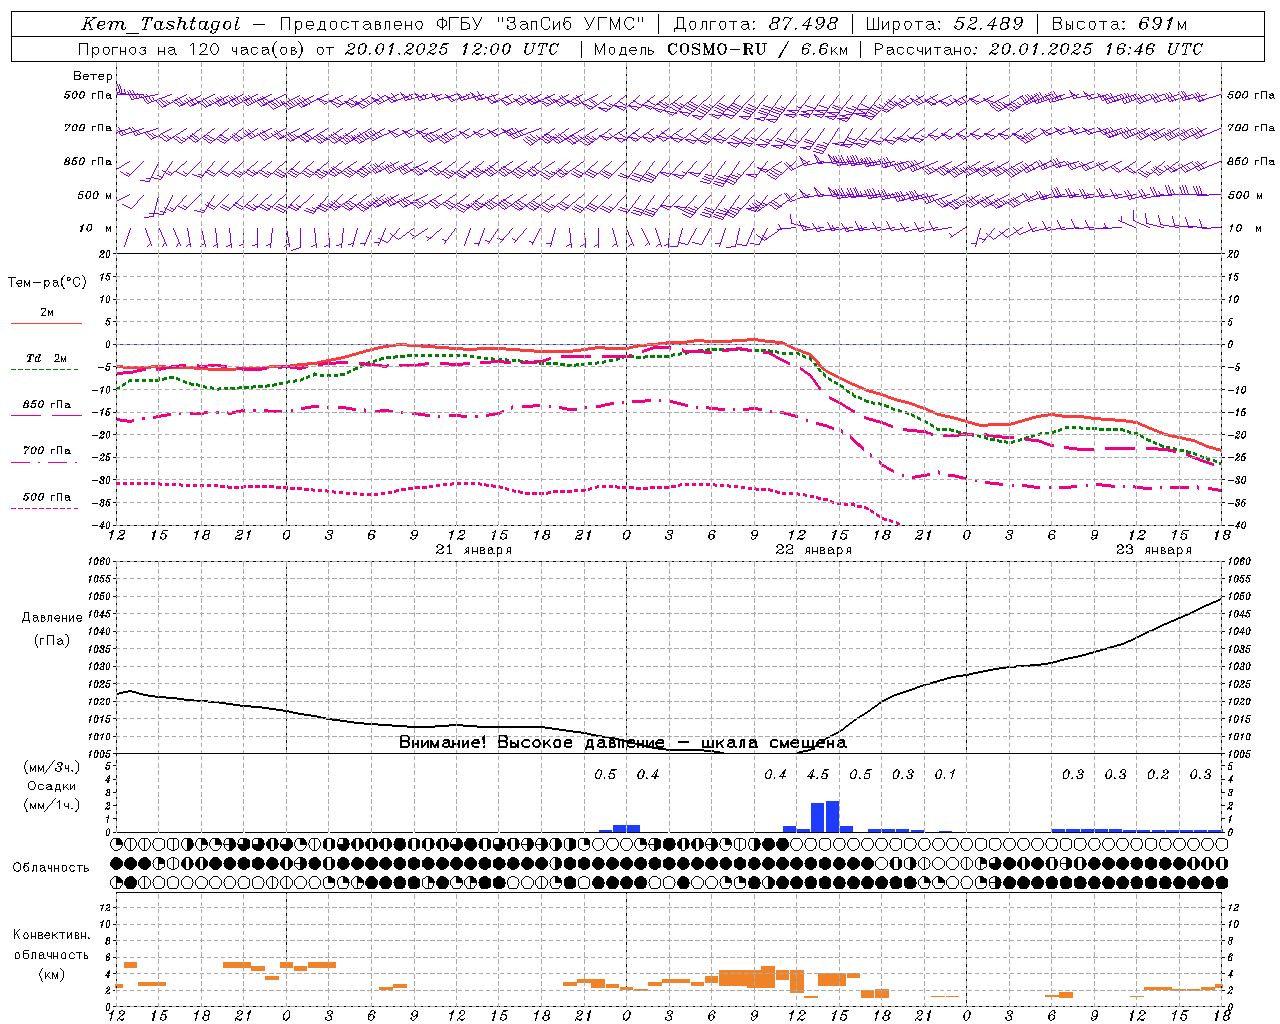
Task: Click the 0.1 precipitation amount value
Action: coord(945,775)
